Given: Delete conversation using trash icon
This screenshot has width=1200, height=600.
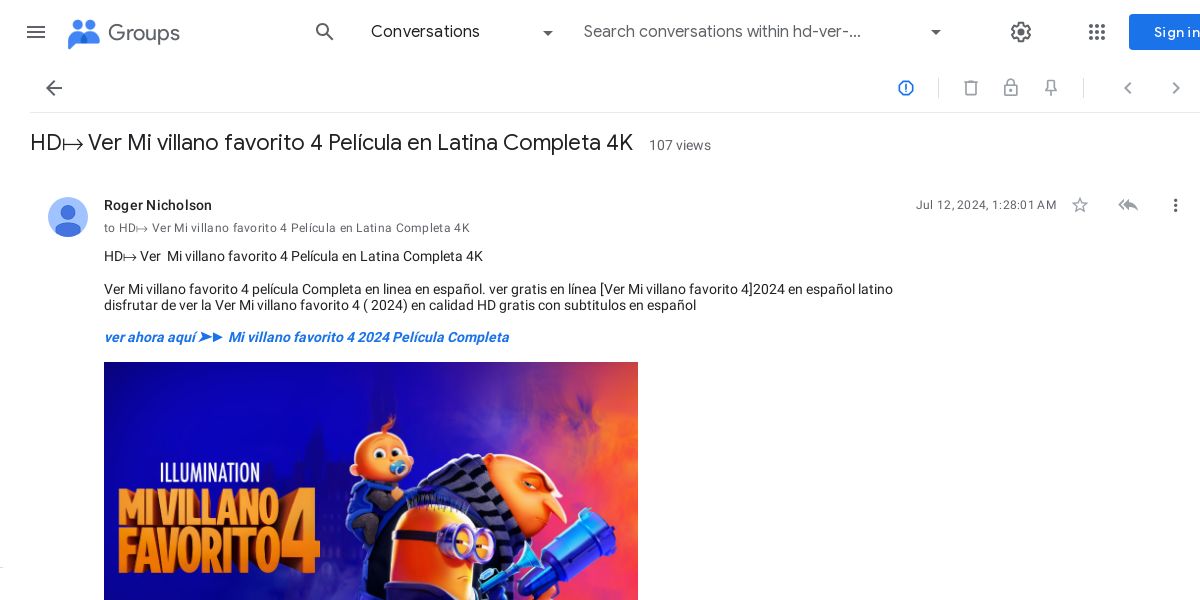Looking at the screenshot, I should tap(971, 88).
